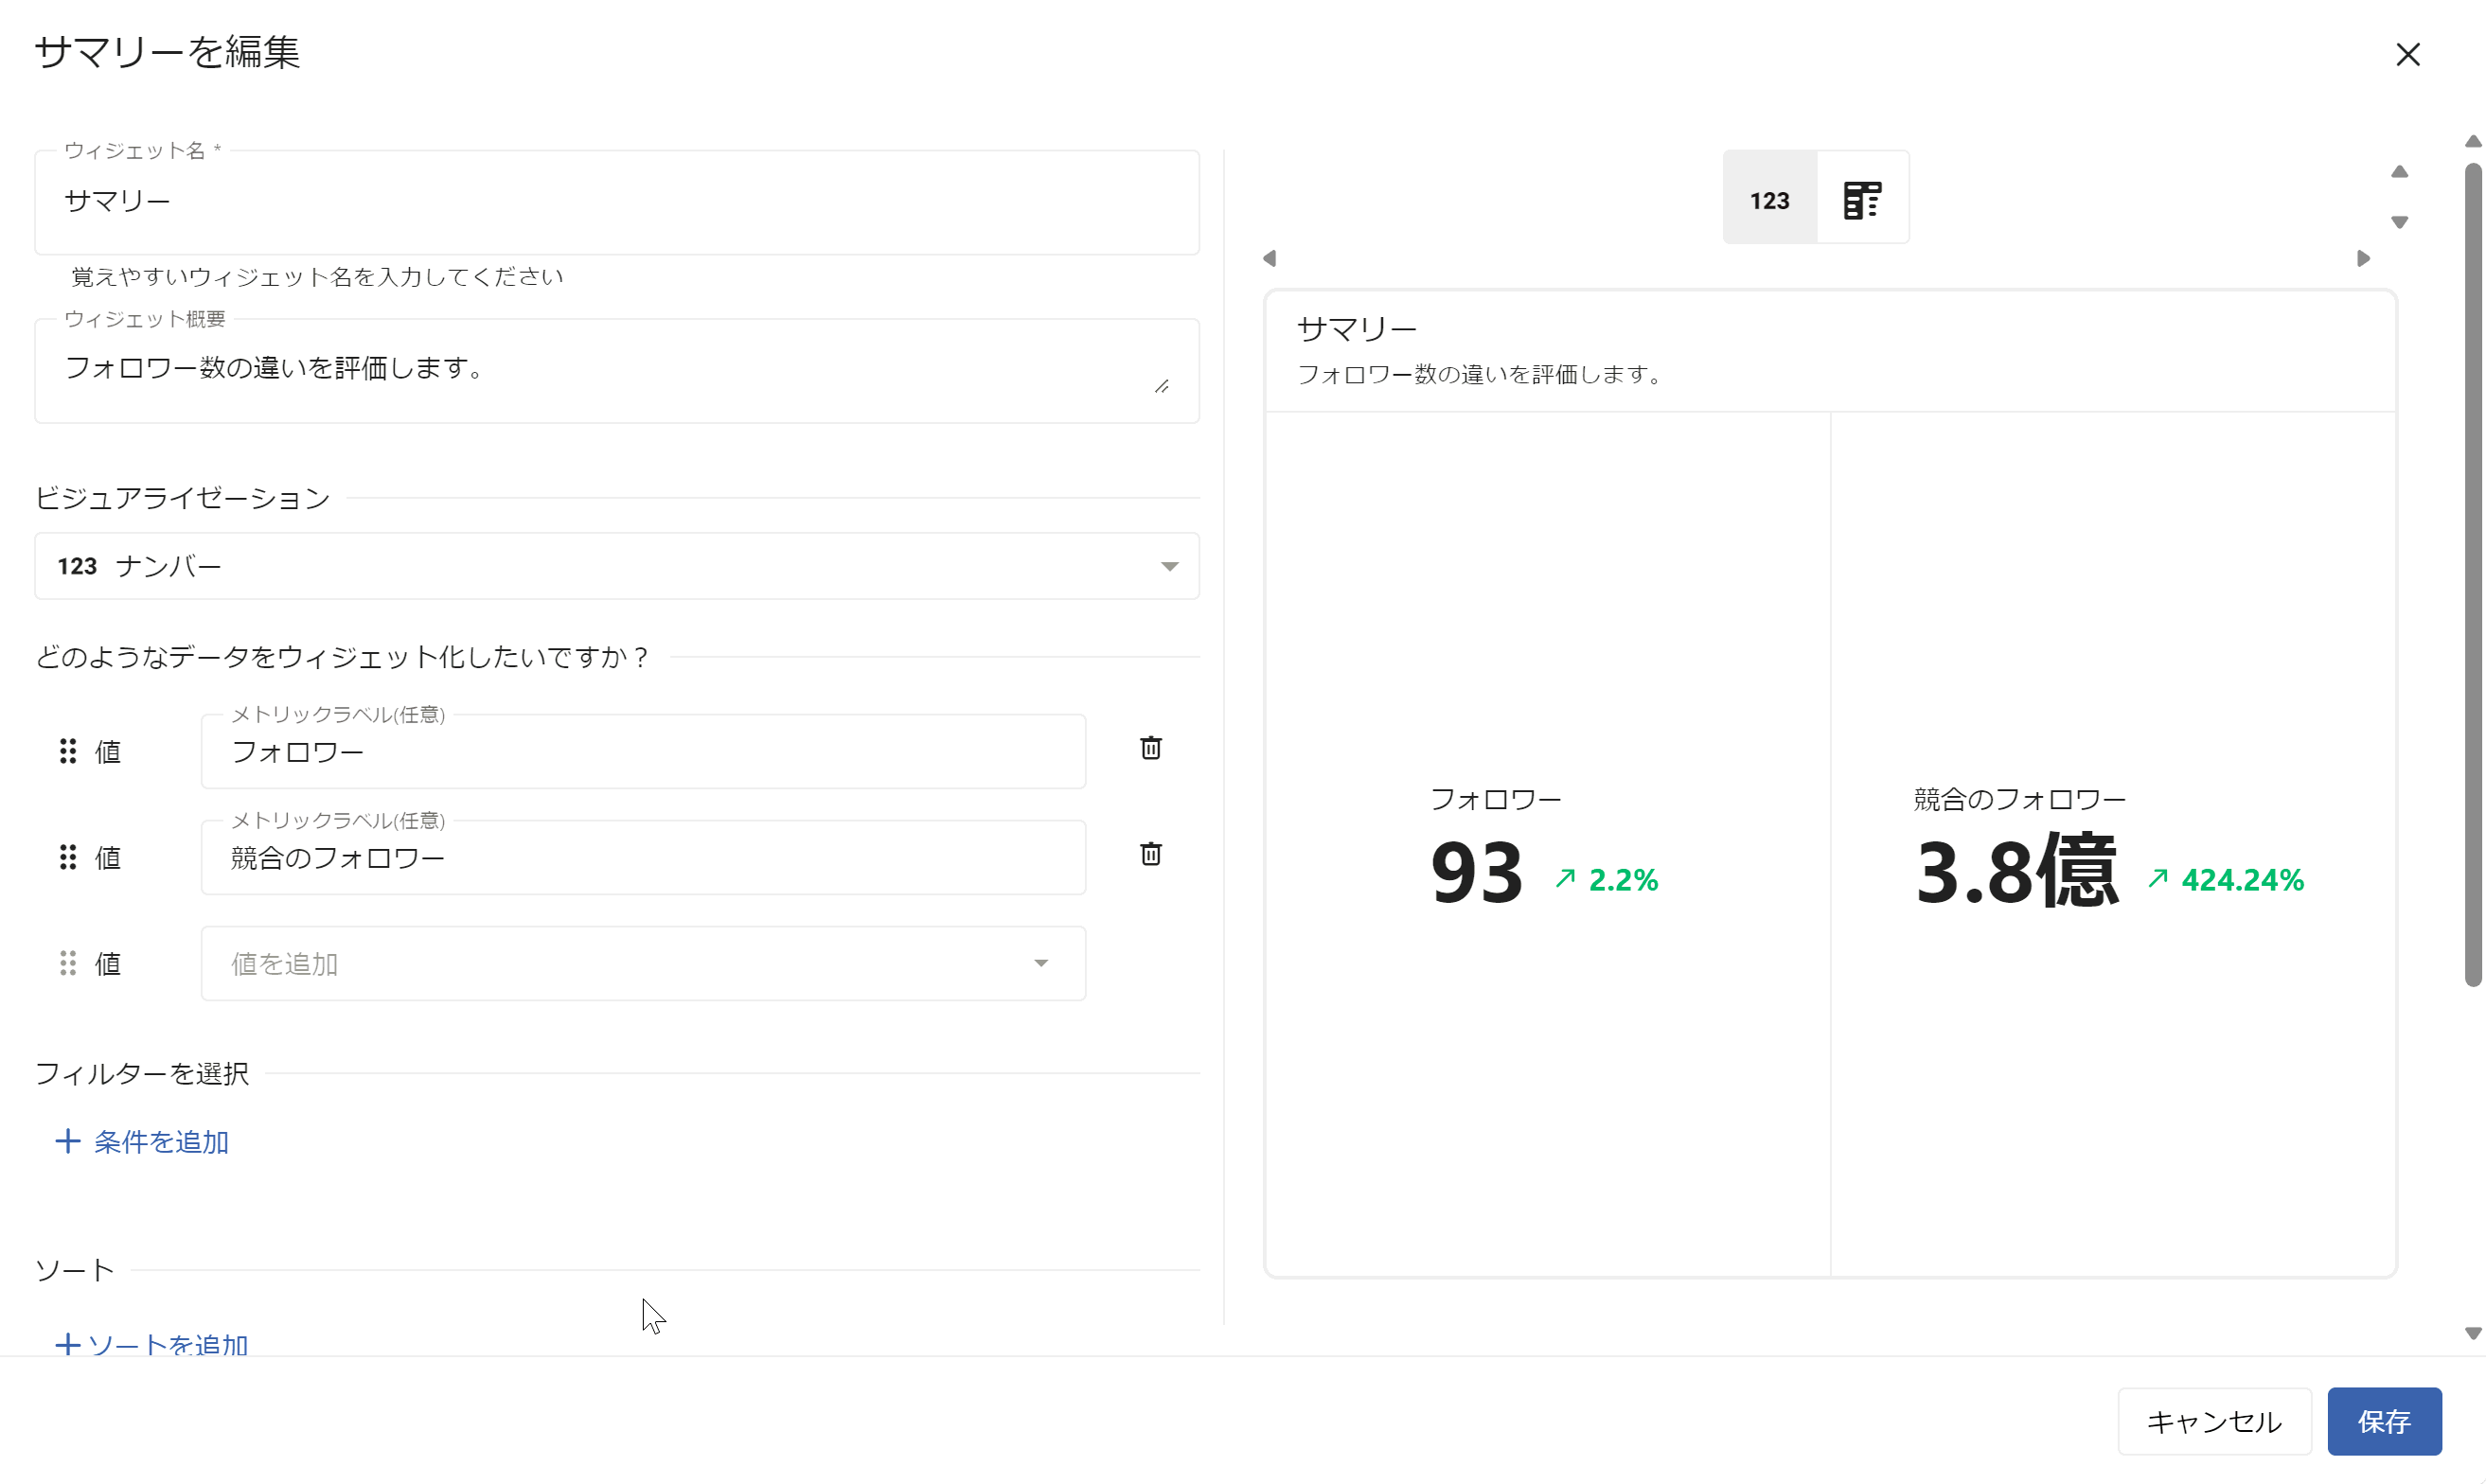This screenshot has height=1484, width=2486.
Task: Click the dialog scrollbar down arrow
Action: 2473,1333
